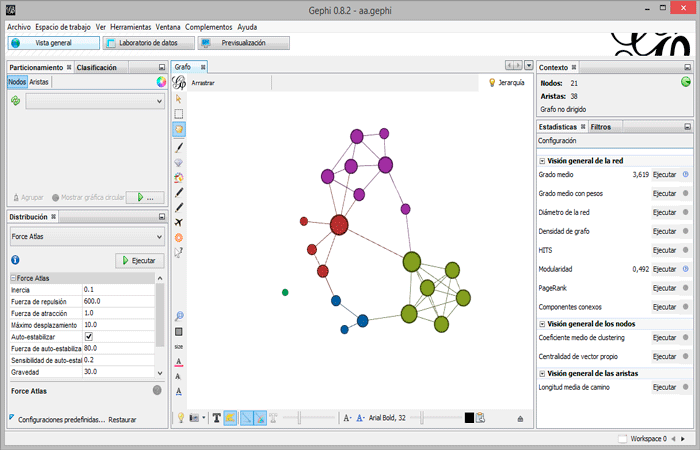Viewport: 700px width, 450px height.
Task: Run PageRank with its Ejecutar button
Action: pyautogui.click(x=664, y=288)
